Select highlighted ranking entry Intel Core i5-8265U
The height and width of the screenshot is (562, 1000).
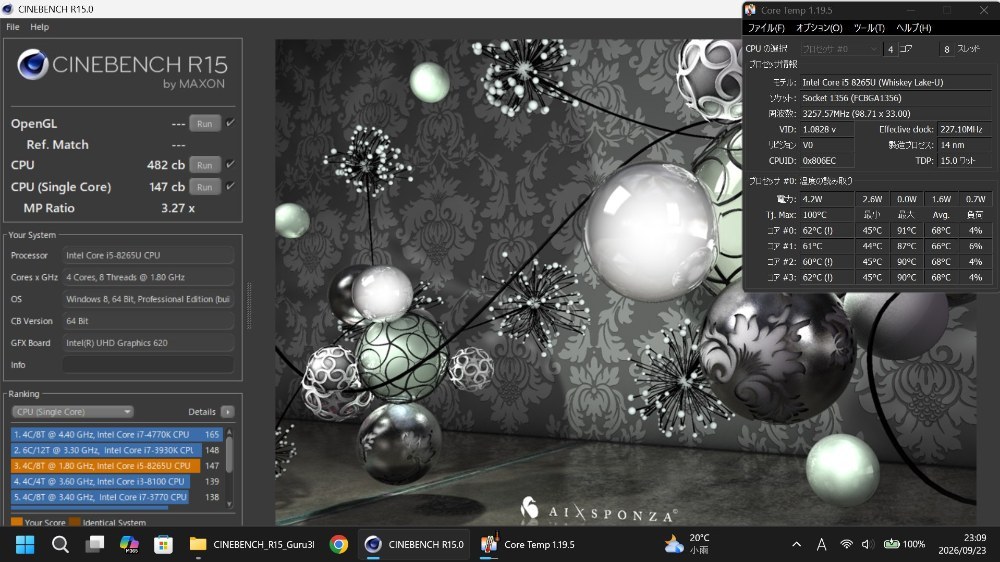point(117,466)
